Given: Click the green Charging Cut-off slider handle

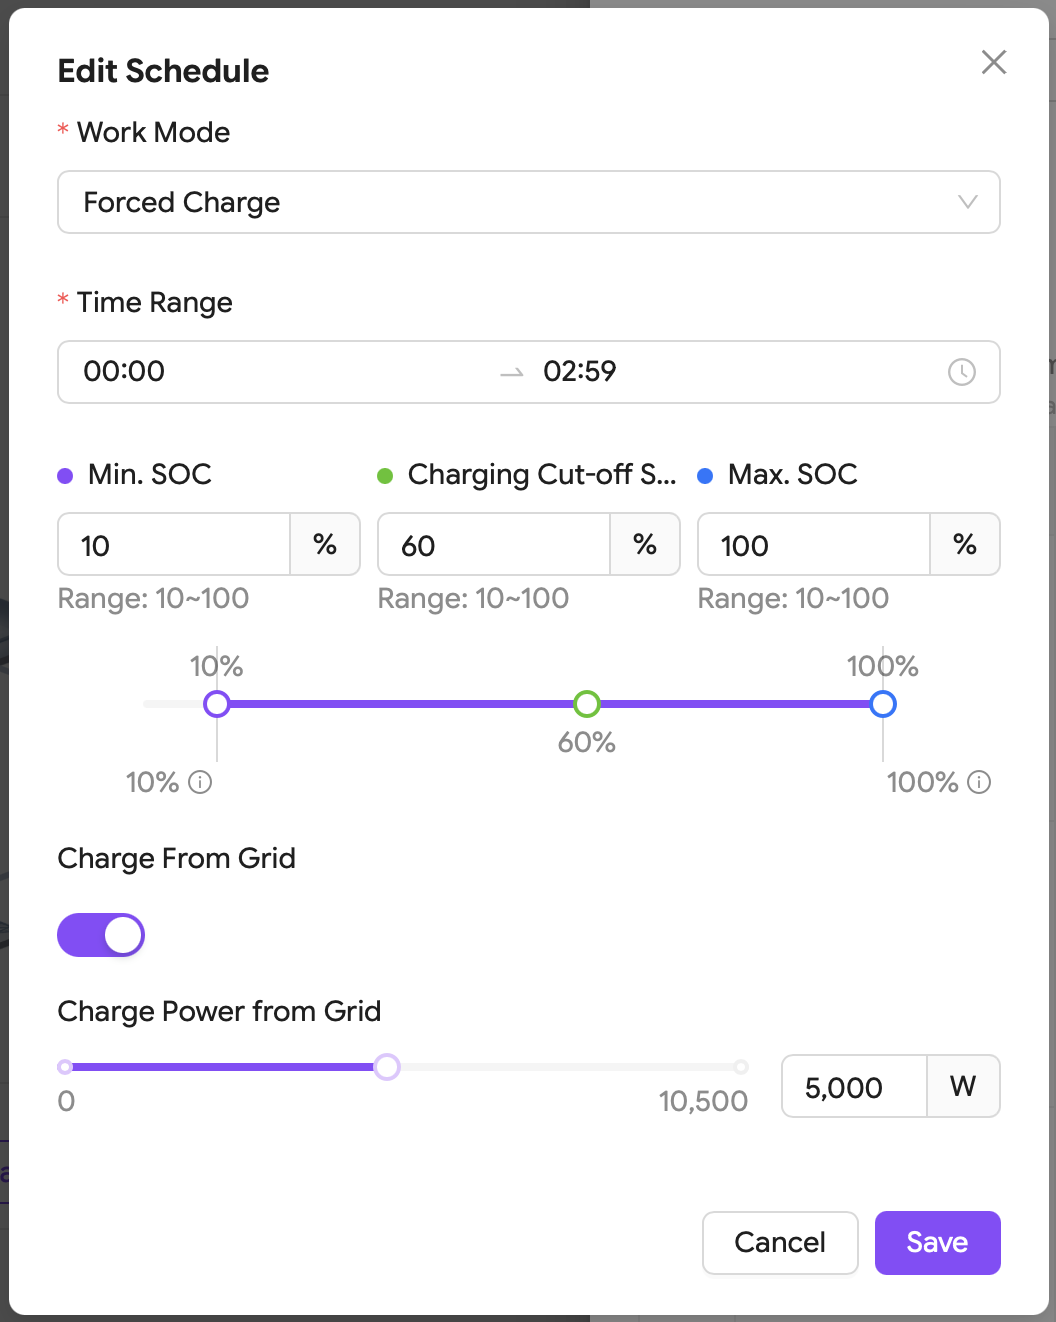Looking at the screenshot, I should click(587, 704).
